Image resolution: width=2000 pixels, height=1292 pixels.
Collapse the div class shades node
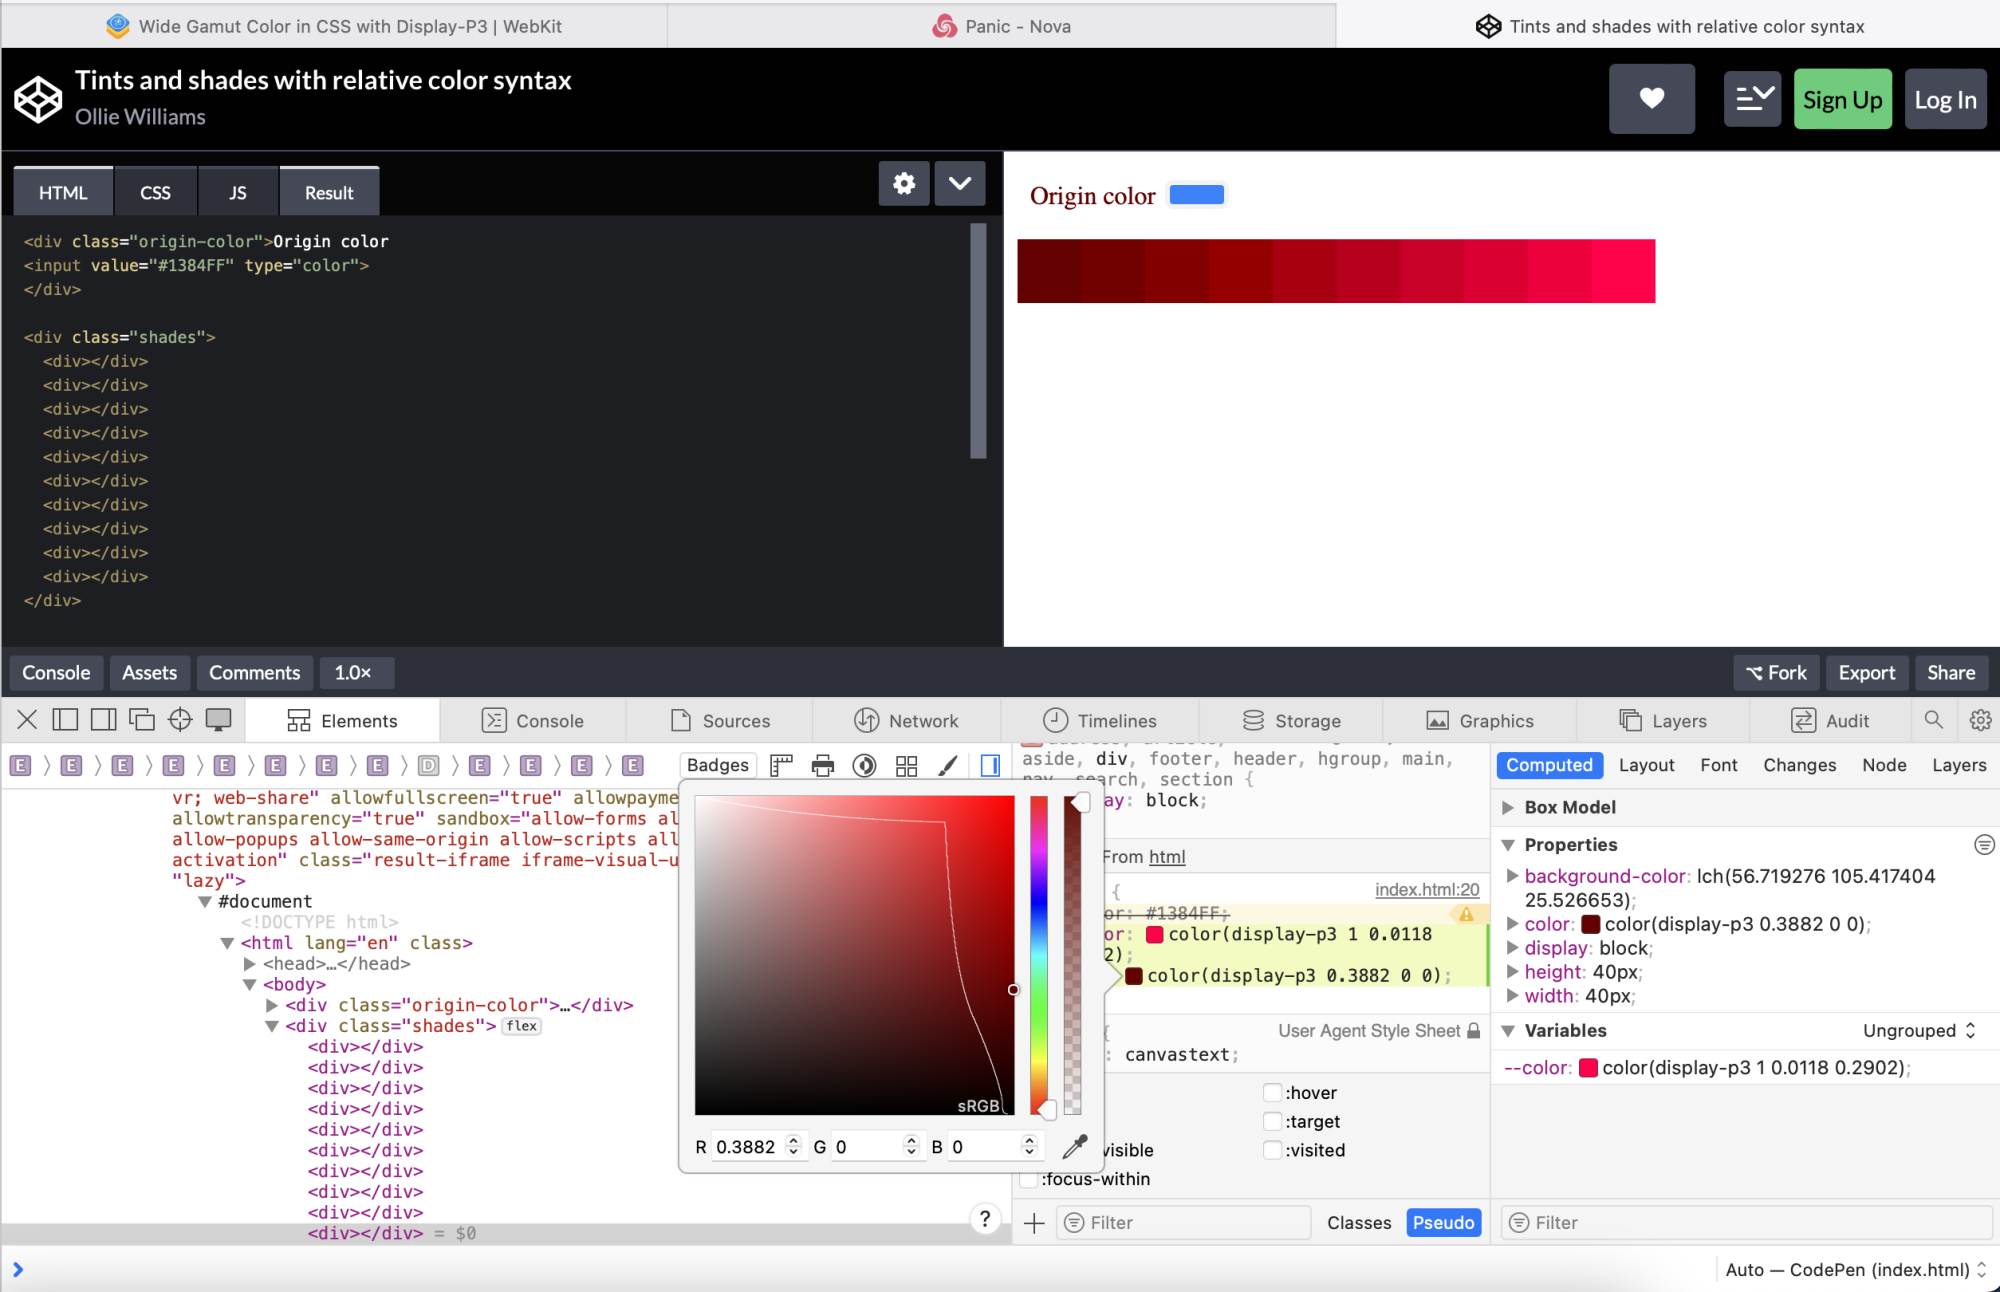click(272, 1026)
